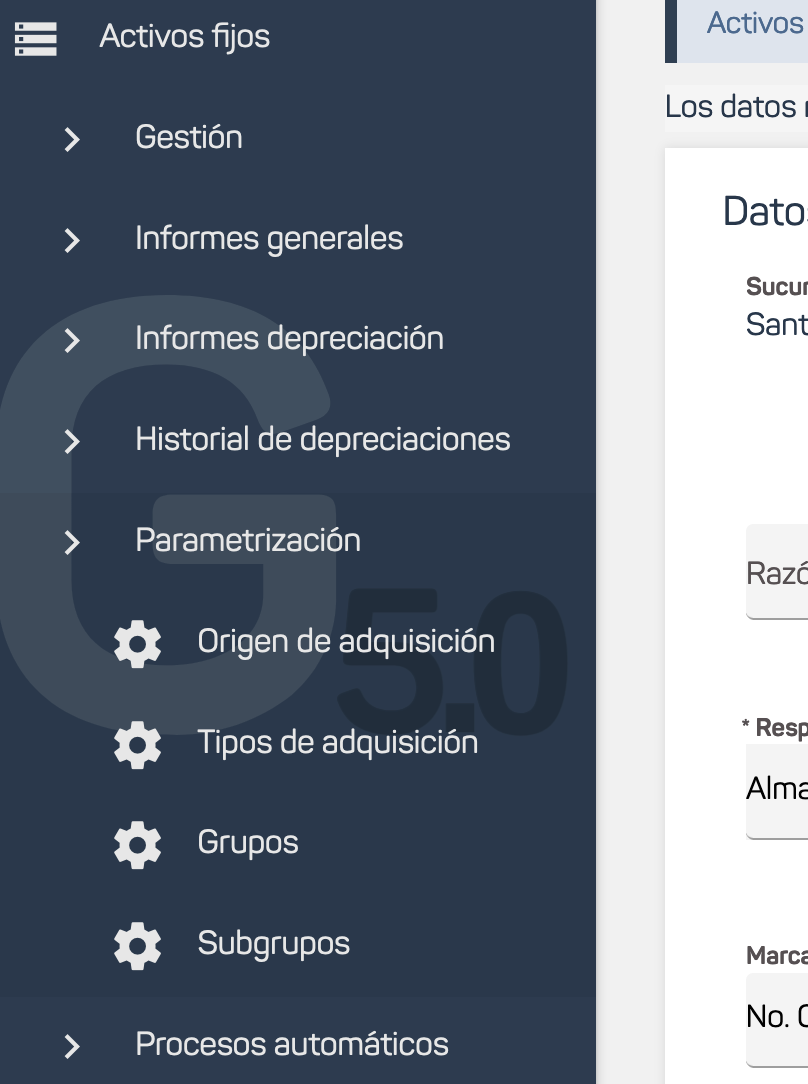The width and height of the screenshot is (808, 1084).
Task: Expand the Gestión chevron
Action: point(72,139)
